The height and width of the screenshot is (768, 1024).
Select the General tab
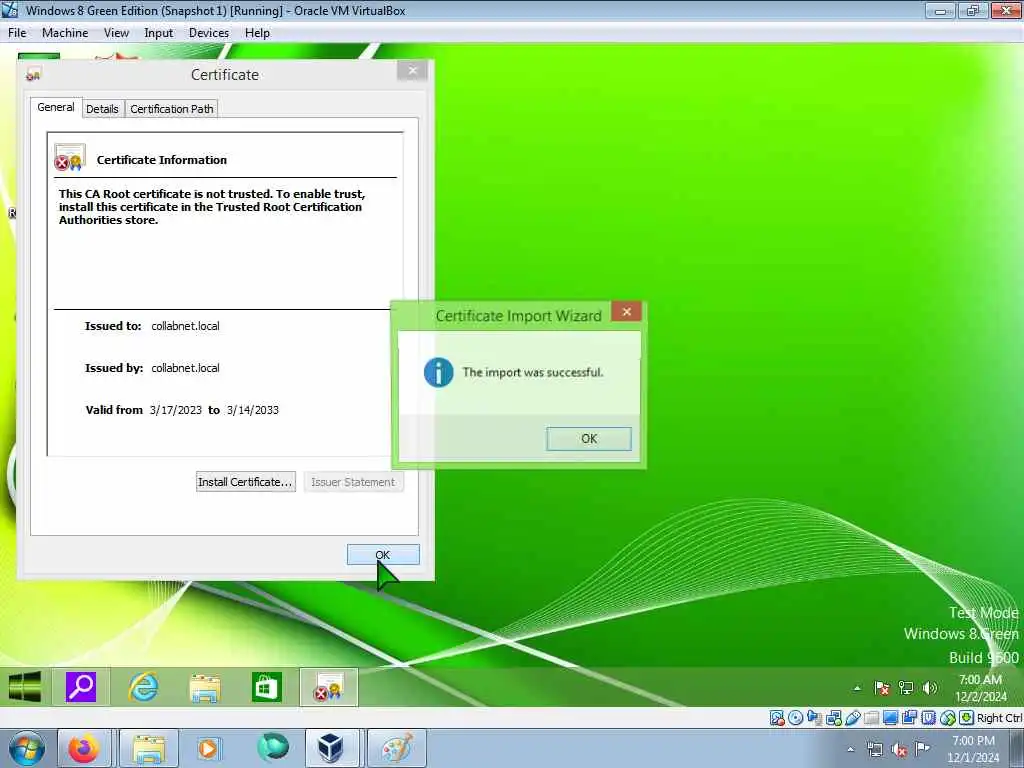tap(56, 107)
